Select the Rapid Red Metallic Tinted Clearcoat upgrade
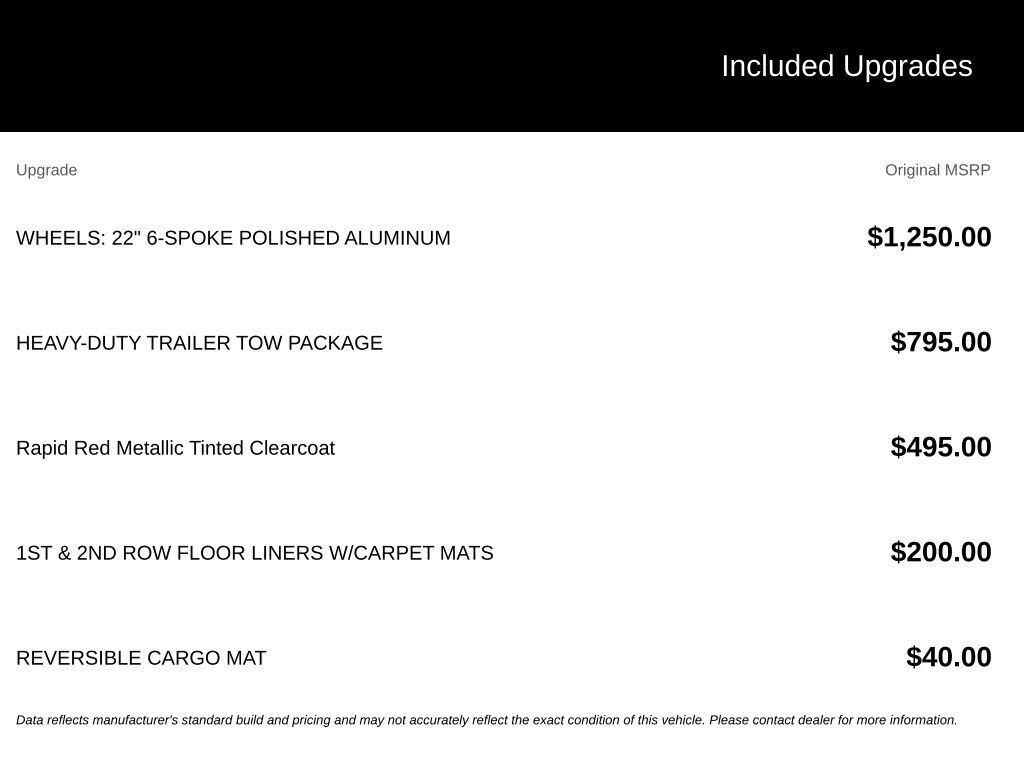 175,448
